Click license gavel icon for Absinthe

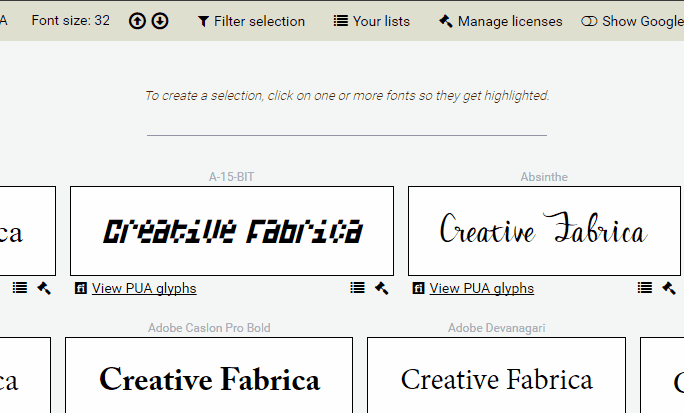coord(669,288)
